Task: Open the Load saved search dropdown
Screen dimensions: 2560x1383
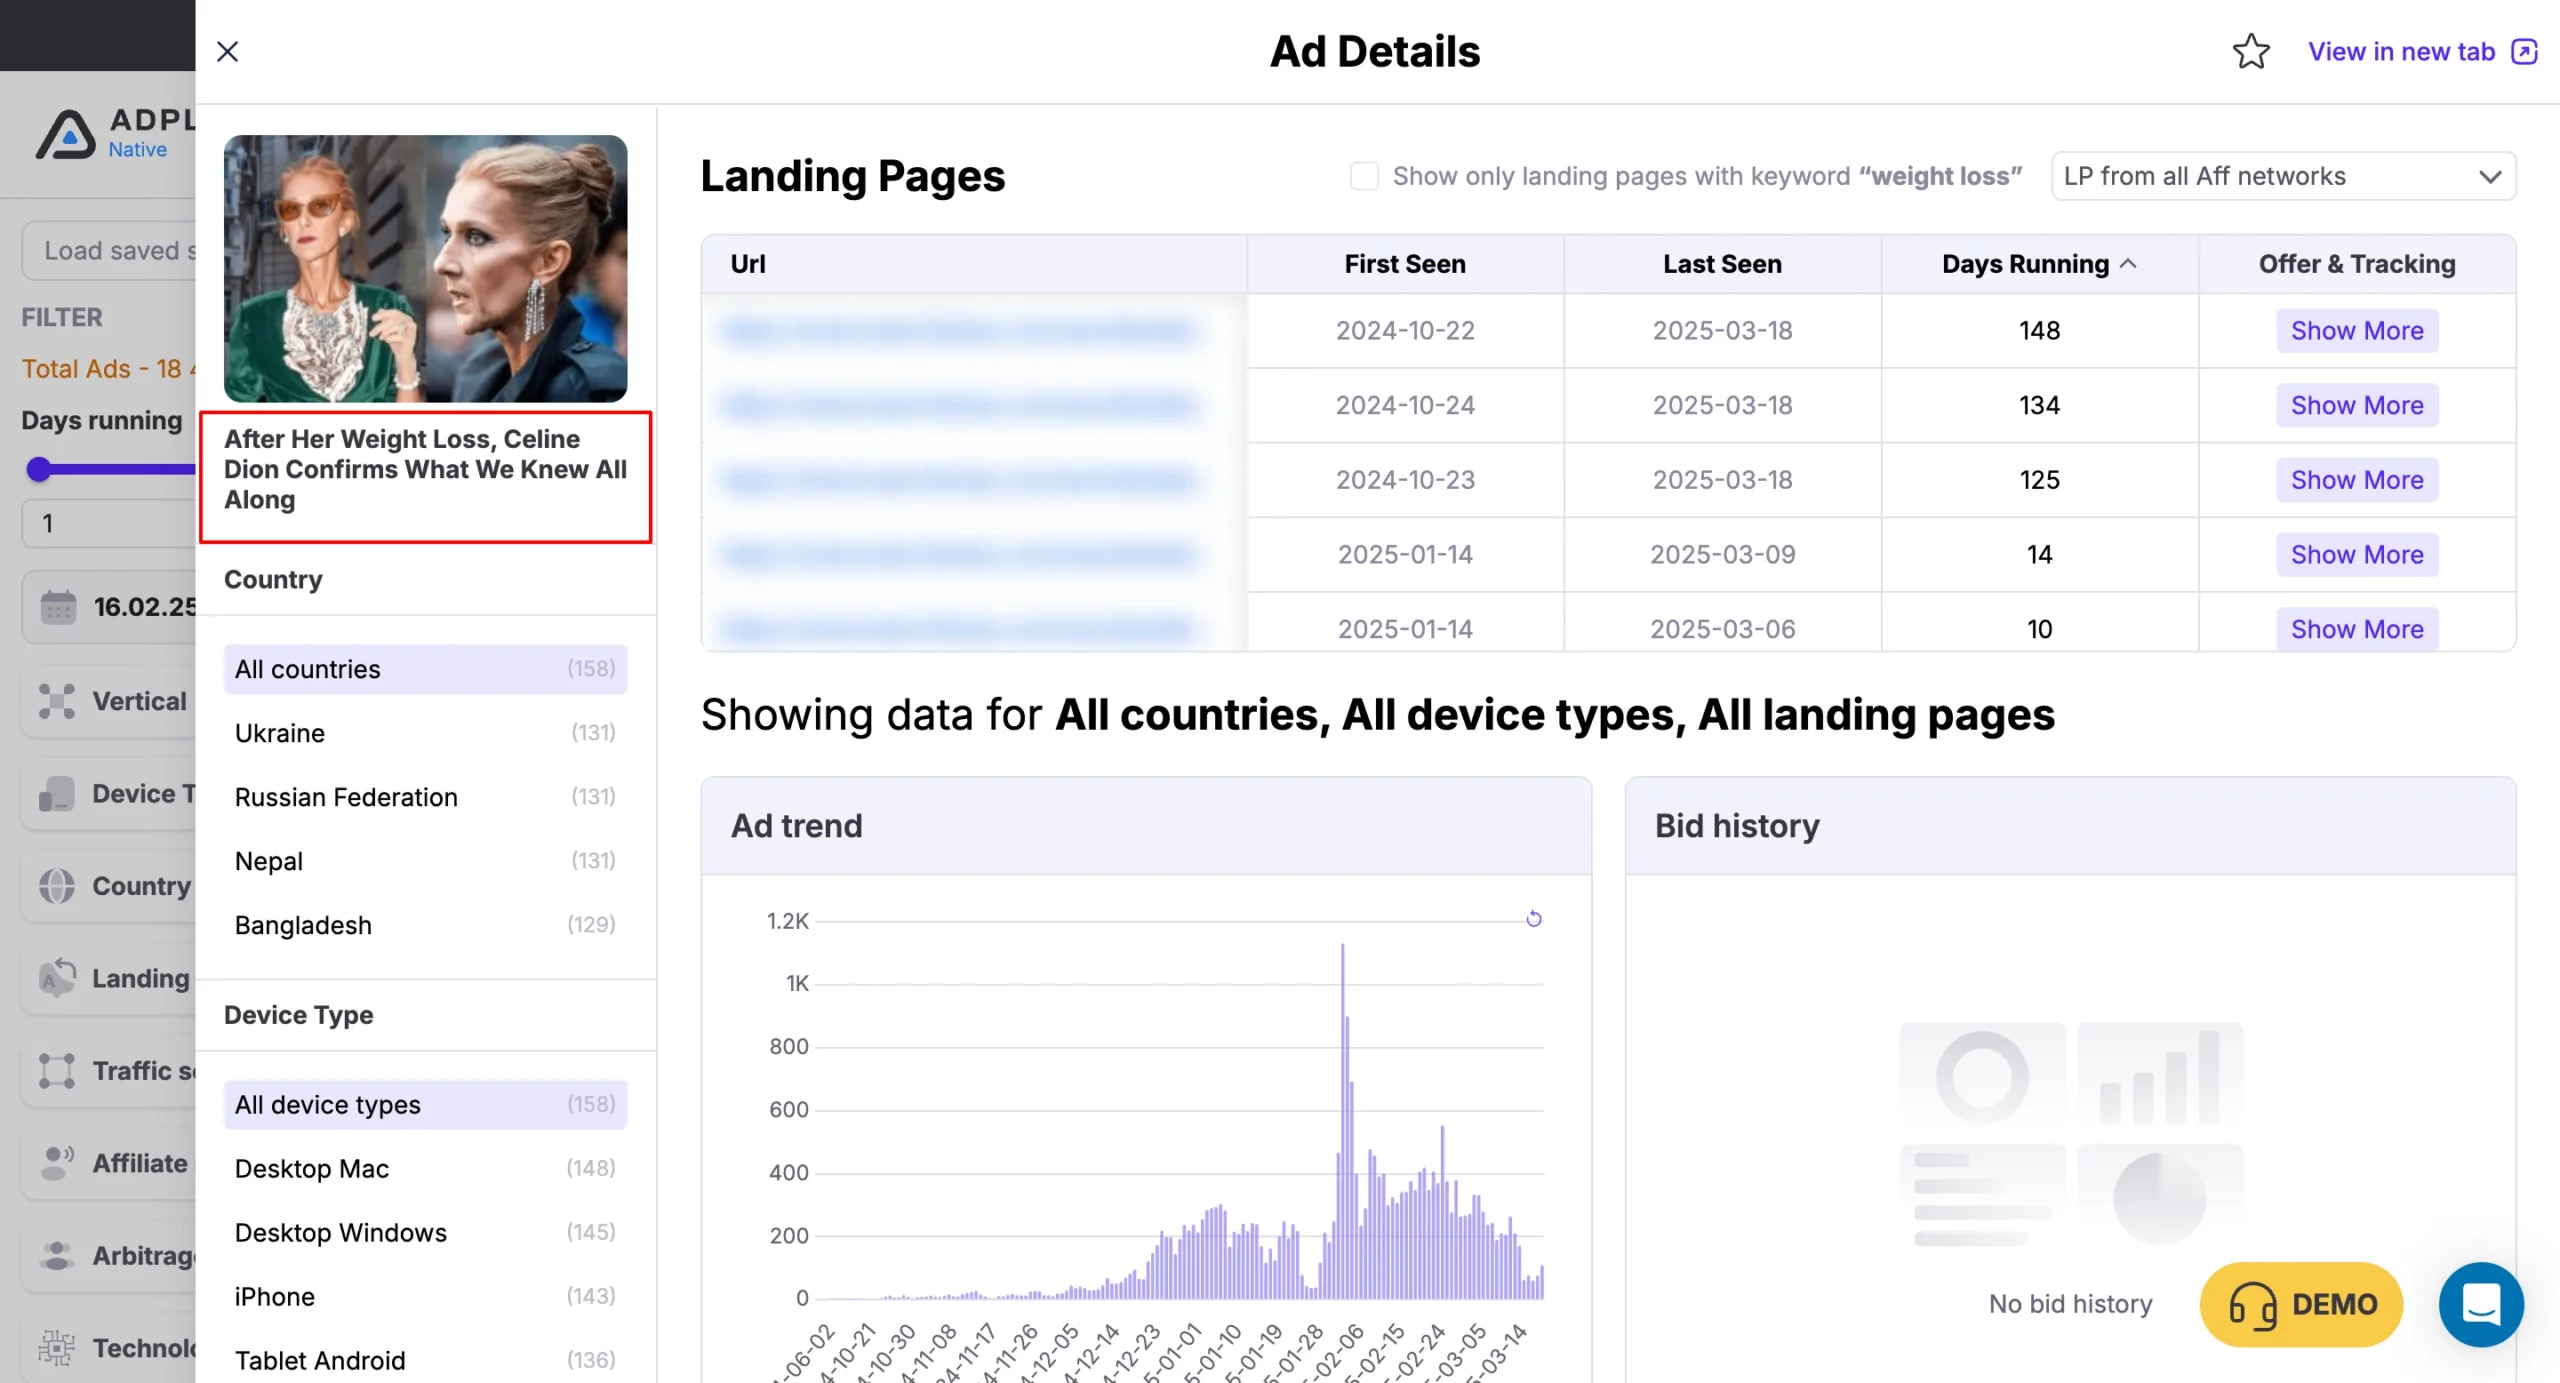Action: [109, 250]
